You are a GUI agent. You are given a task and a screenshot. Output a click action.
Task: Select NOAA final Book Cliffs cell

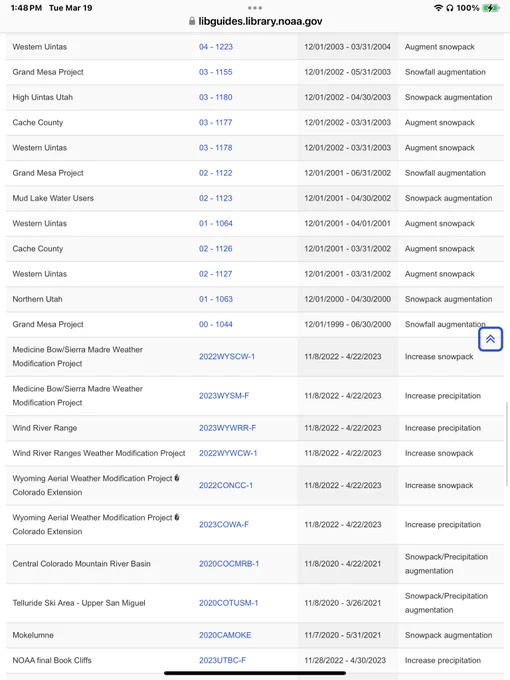tap(52, 660)
